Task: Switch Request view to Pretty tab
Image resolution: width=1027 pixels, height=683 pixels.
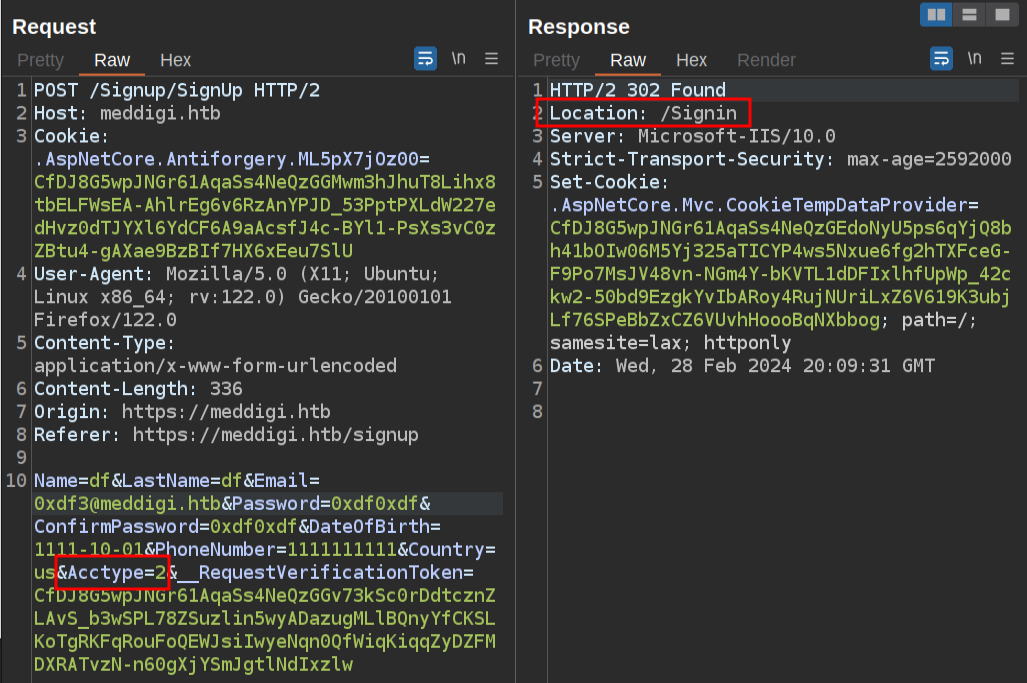Action: coord(40,60)
